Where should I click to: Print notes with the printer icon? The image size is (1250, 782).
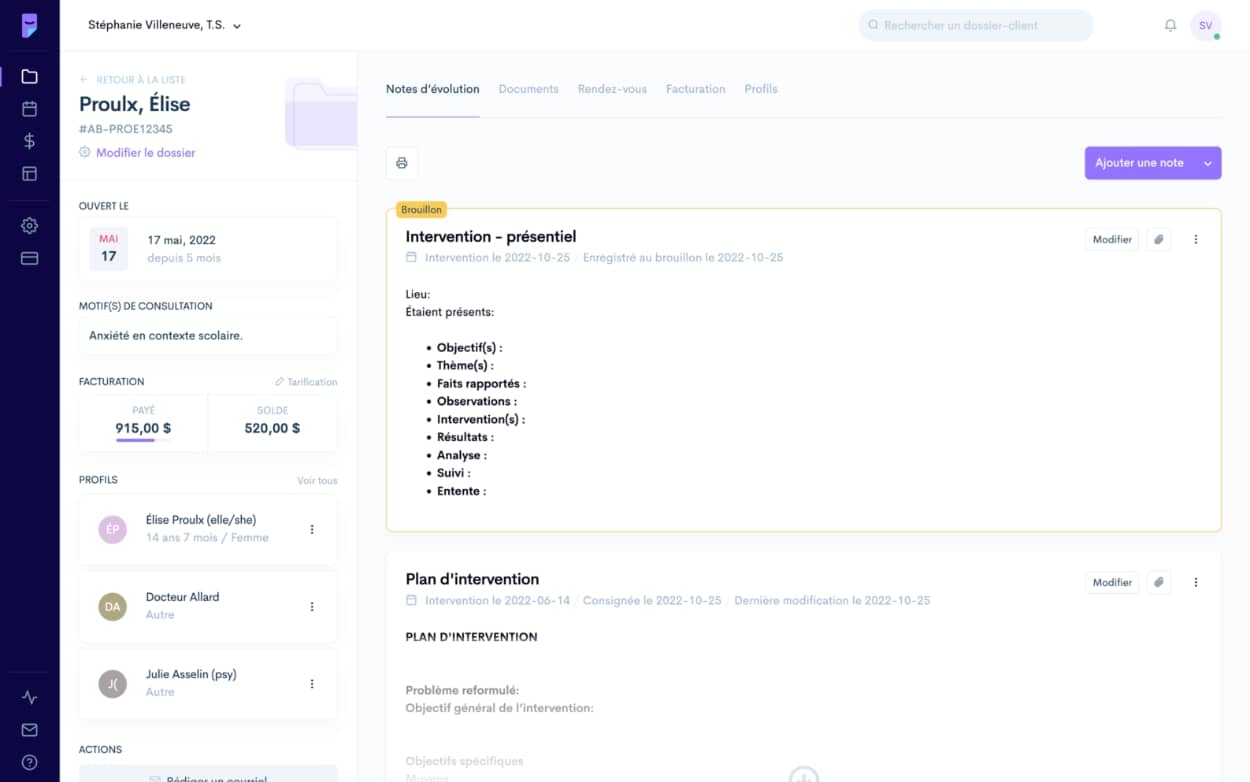click(x=402, y=163)
